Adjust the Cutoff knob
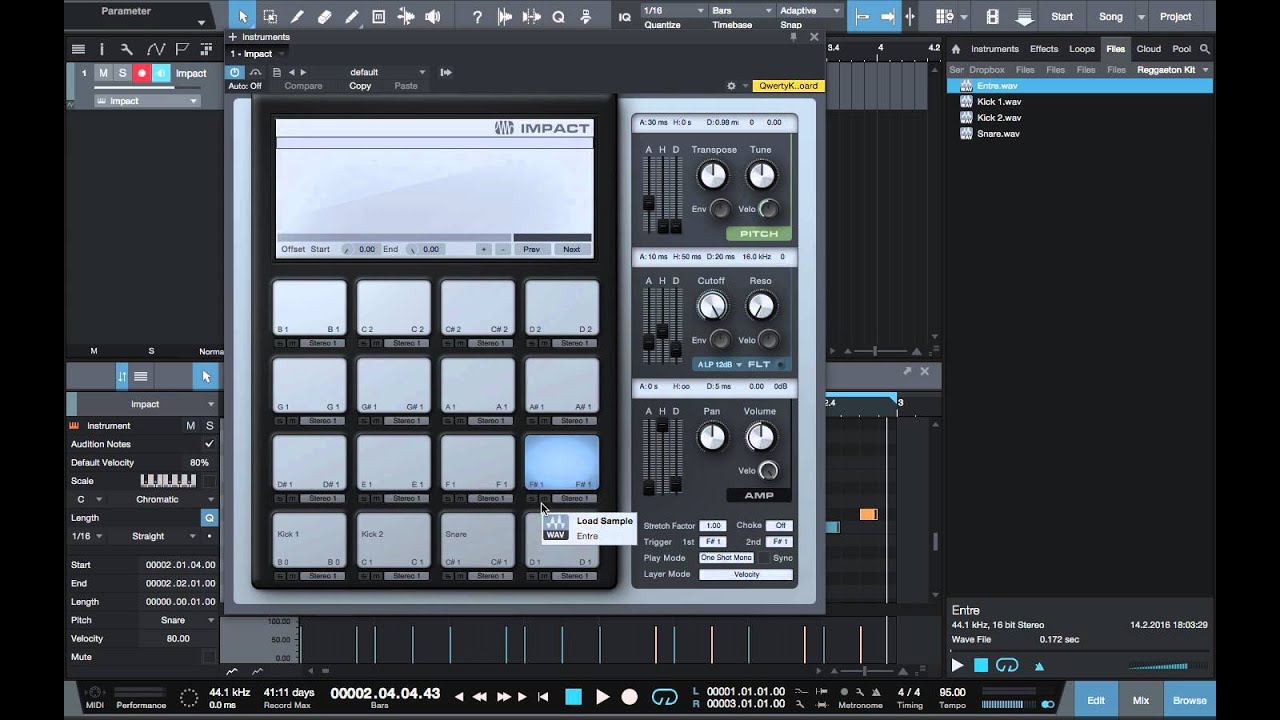The height and width of the screenshot is (720, 1280). tap(711, 306)
